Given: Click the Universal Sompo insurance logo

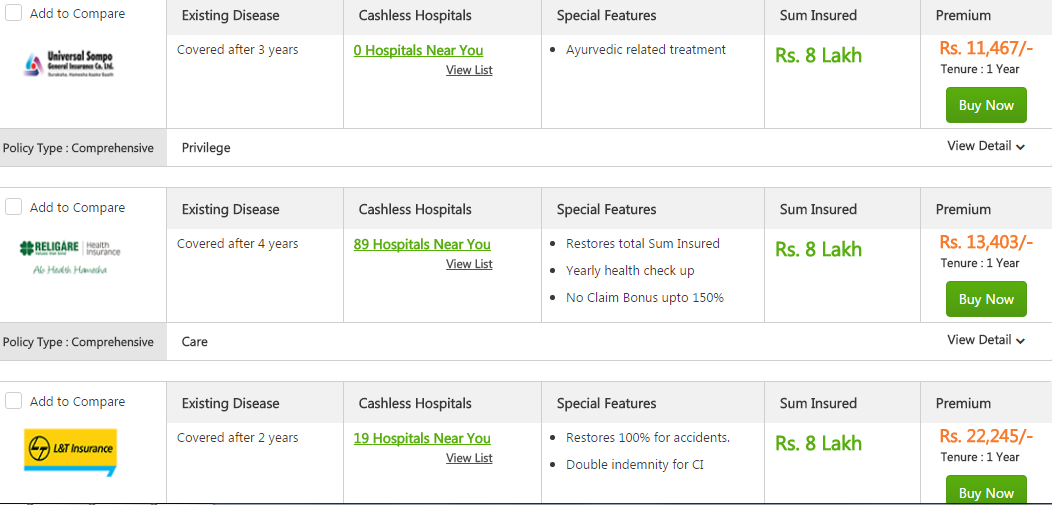Looking at the screenshot, I should click(69, 64).
